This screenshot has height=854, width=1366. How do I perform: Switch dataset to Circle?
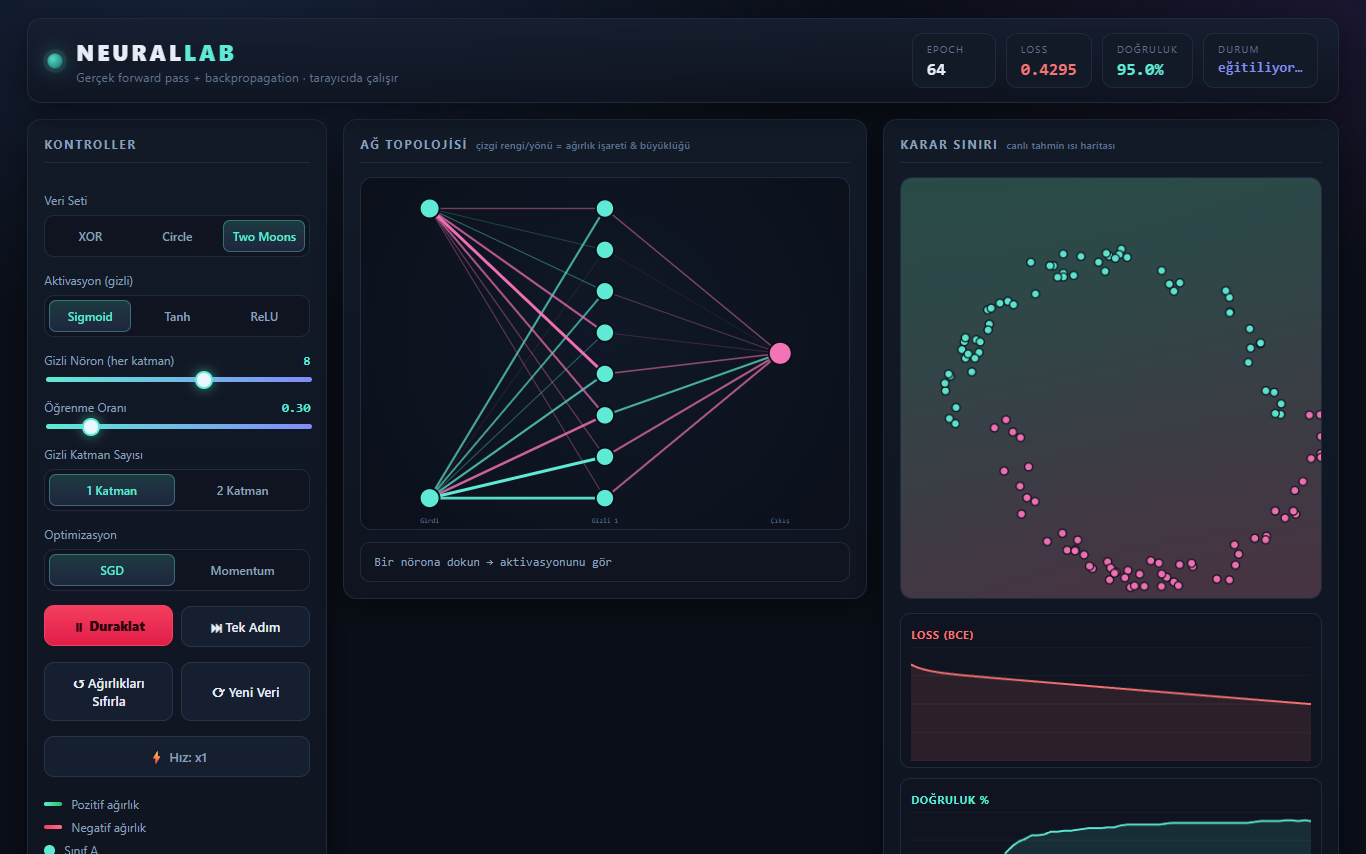[177, 237]
